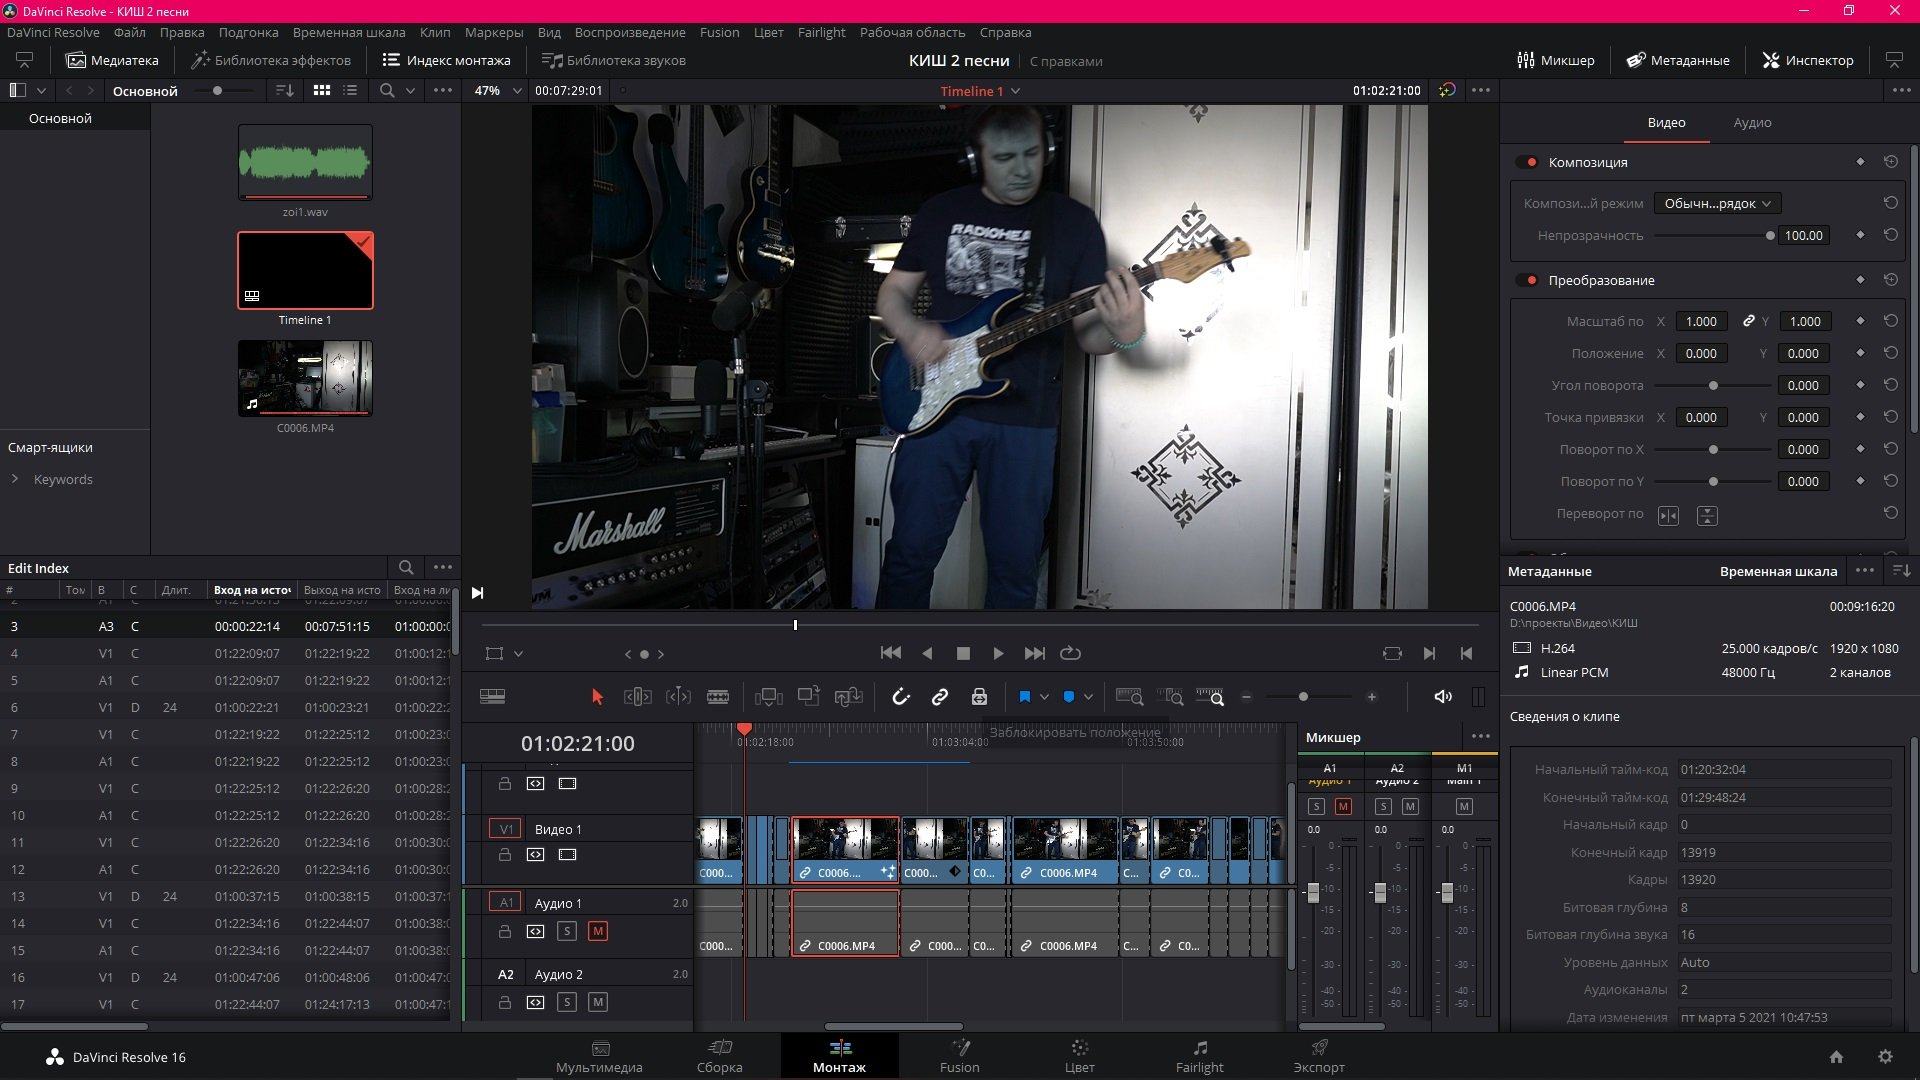This screenshot has width=1920, height=1080.
Task: Disable the Композиция section toggle
Action: (x=1527, y=162)
